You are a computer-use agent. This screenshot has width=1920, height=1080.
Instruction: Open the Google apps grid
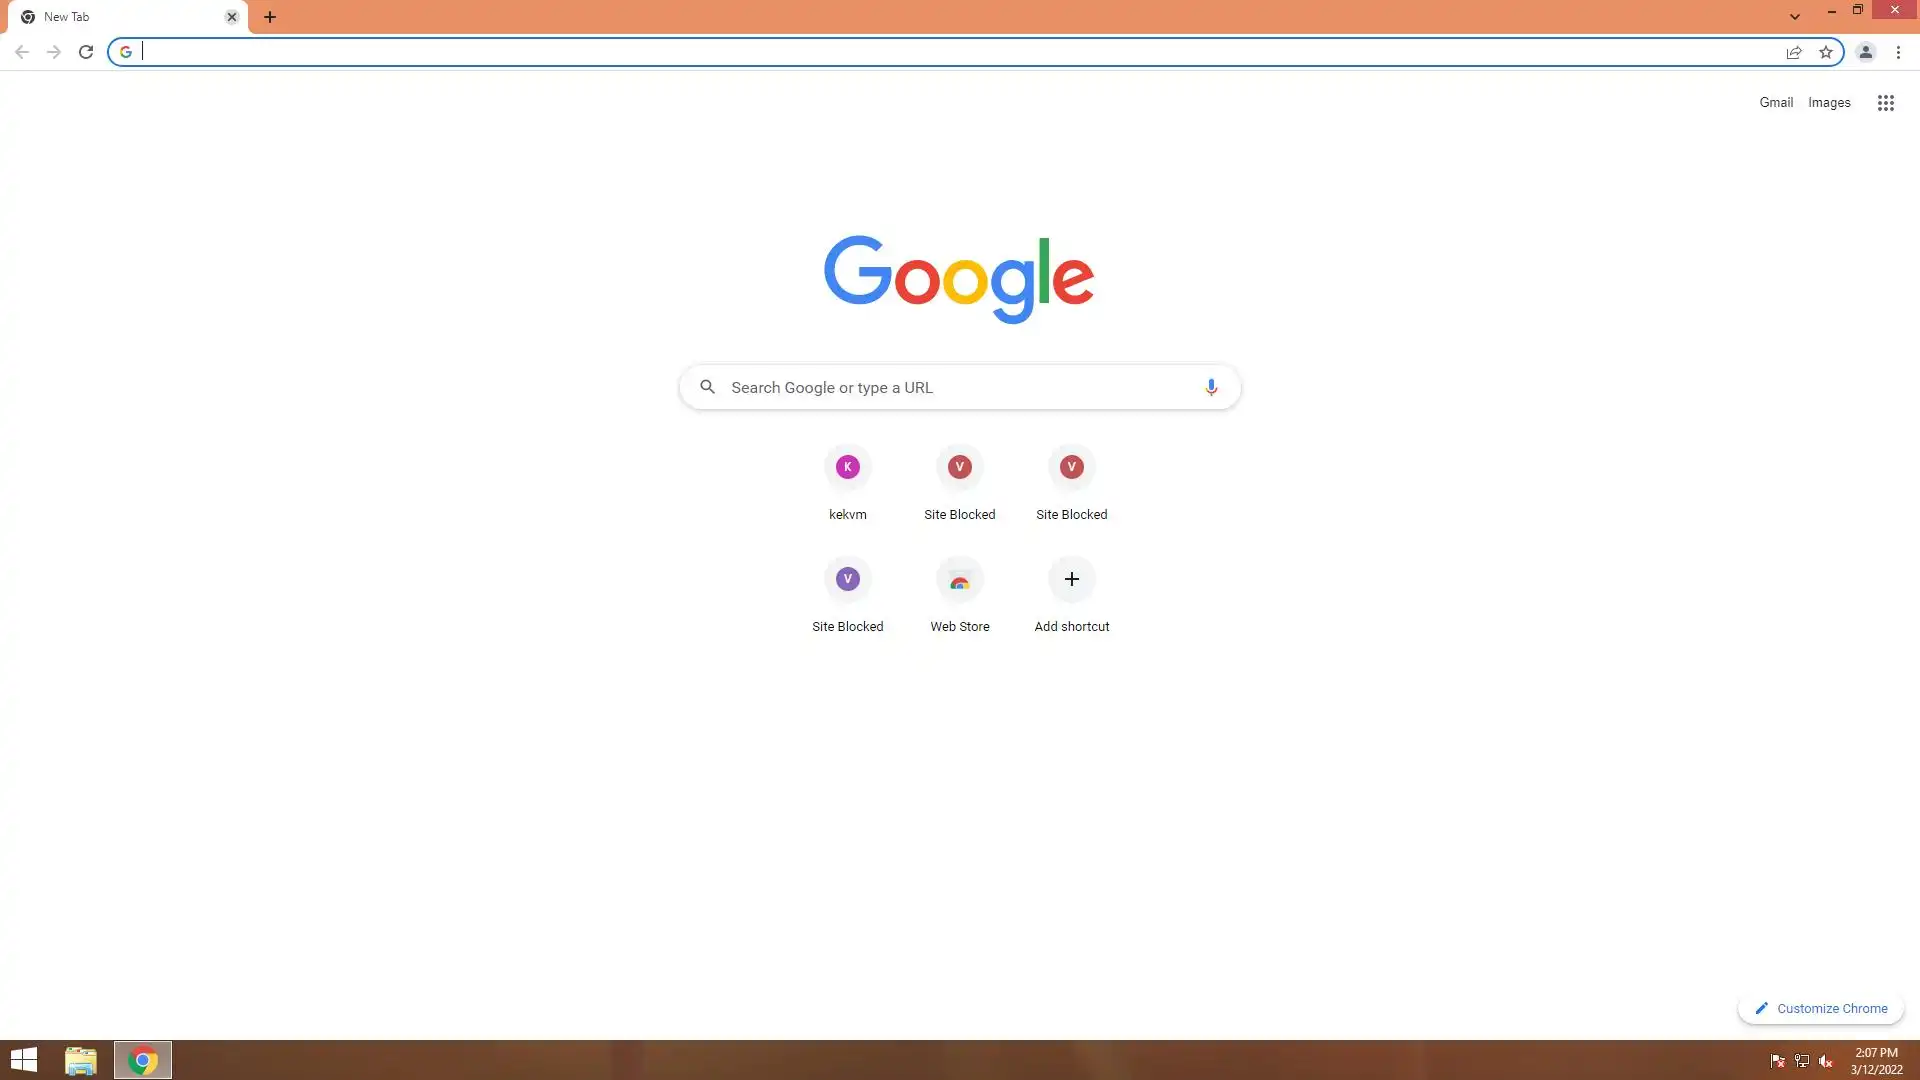[x=1885, y=103]
